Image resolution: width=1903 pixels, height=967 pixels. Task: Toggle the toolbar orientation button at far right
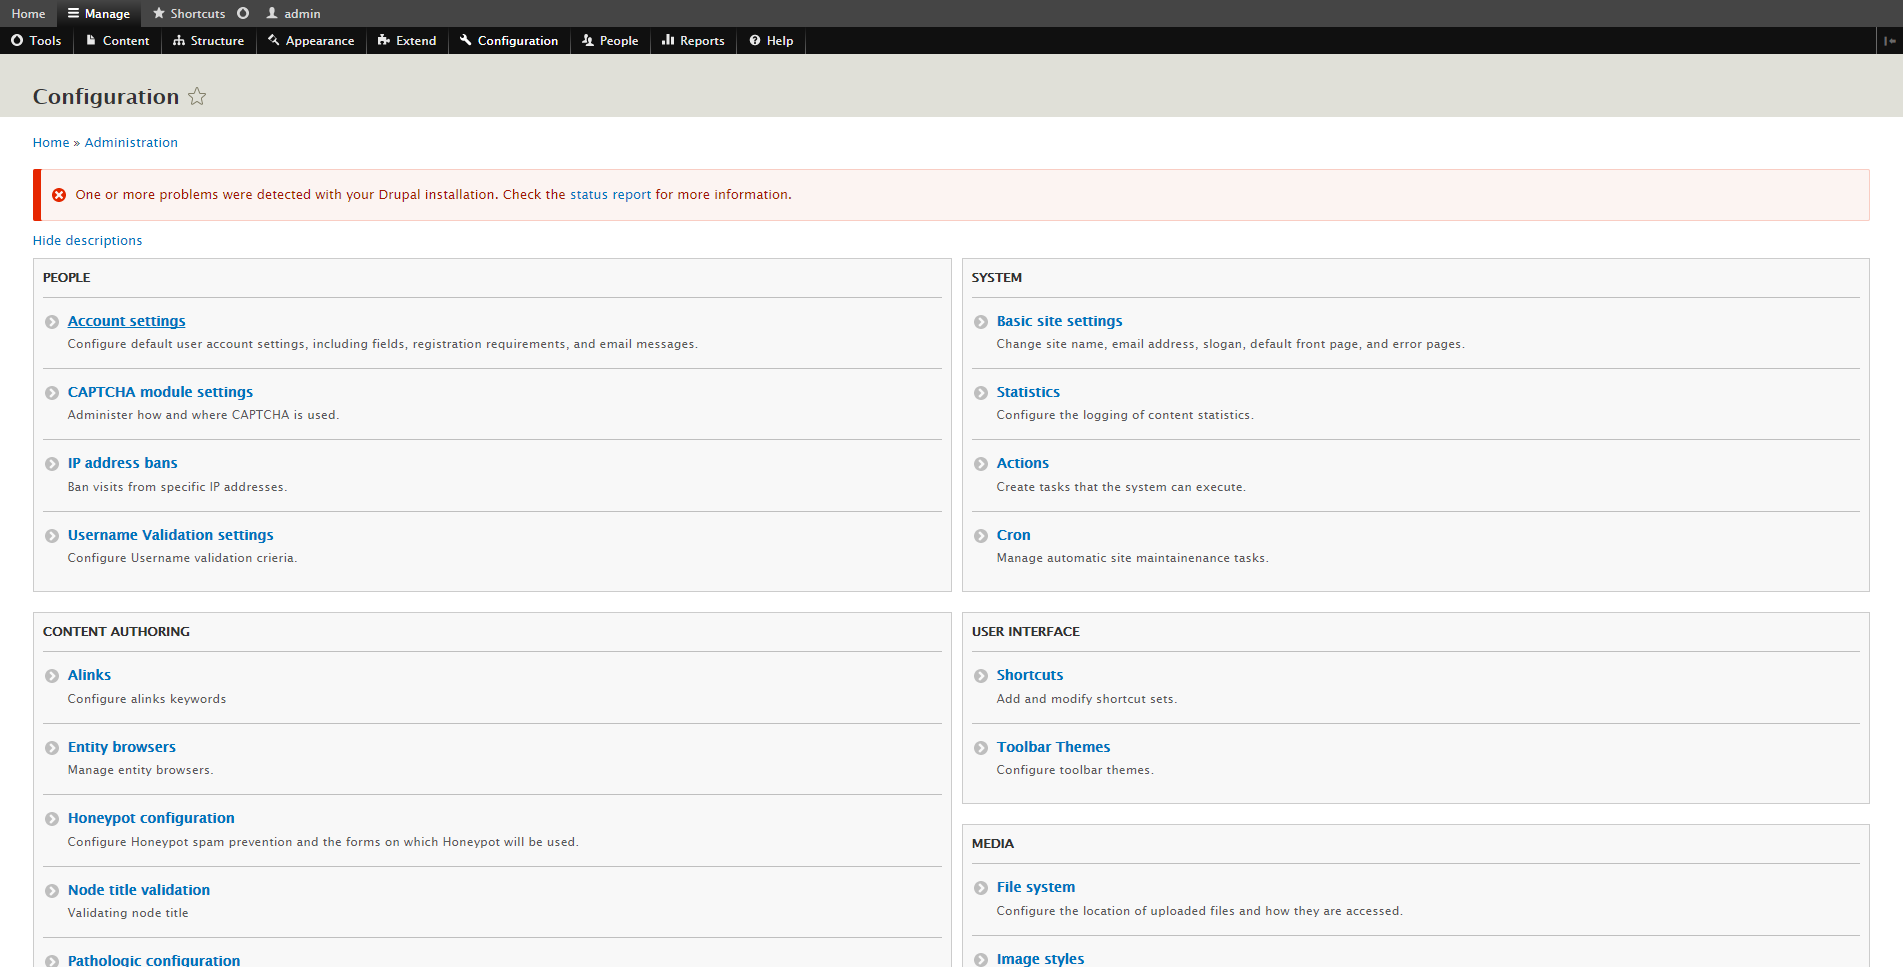(x=1889, y=41)
